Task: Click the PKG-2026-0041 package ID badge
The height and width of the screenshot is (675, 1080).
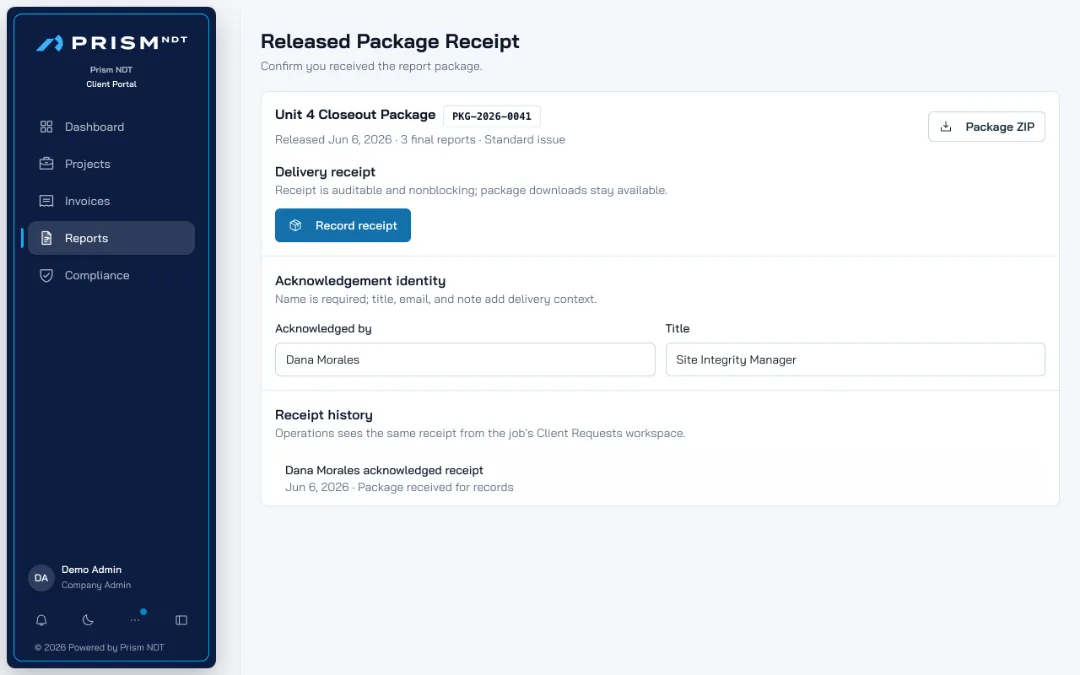Action: point(492,116)
